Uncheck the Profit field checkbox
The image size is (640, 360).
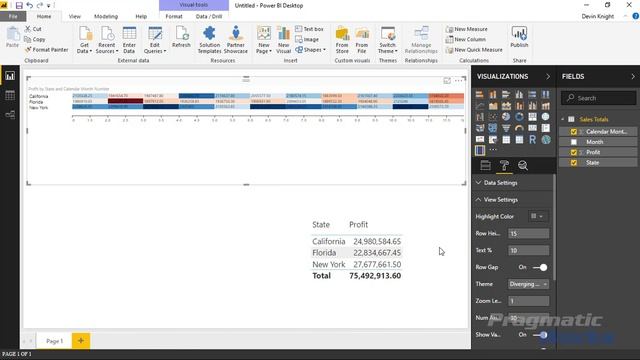pos(574,152)
